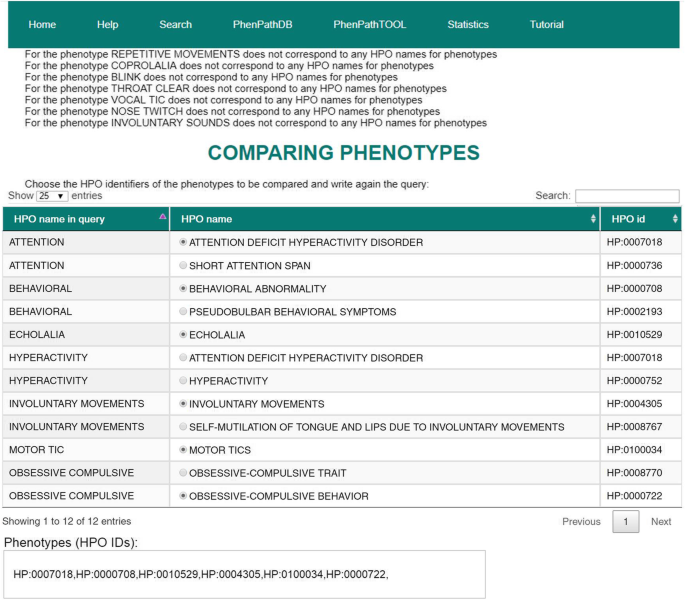Select the MOTOR TICS radio button
The height and width of the screenshot is (600, 685).
(182, 450)
